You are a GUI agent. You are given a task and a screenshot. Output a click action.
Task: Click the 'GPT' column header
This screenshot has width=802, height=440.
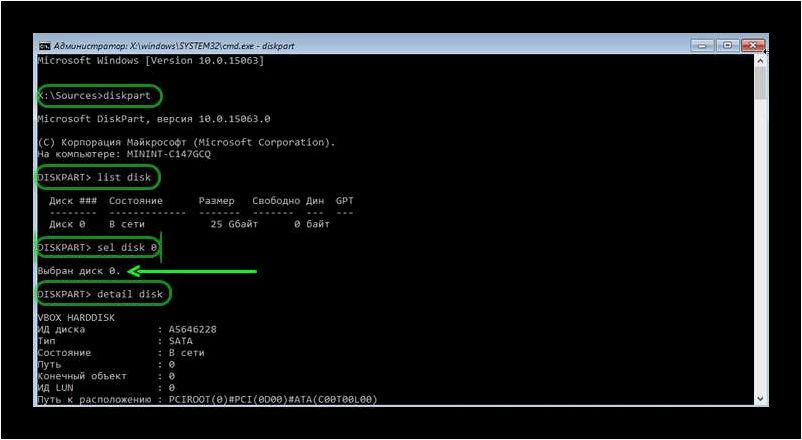[x=345, y=201]
